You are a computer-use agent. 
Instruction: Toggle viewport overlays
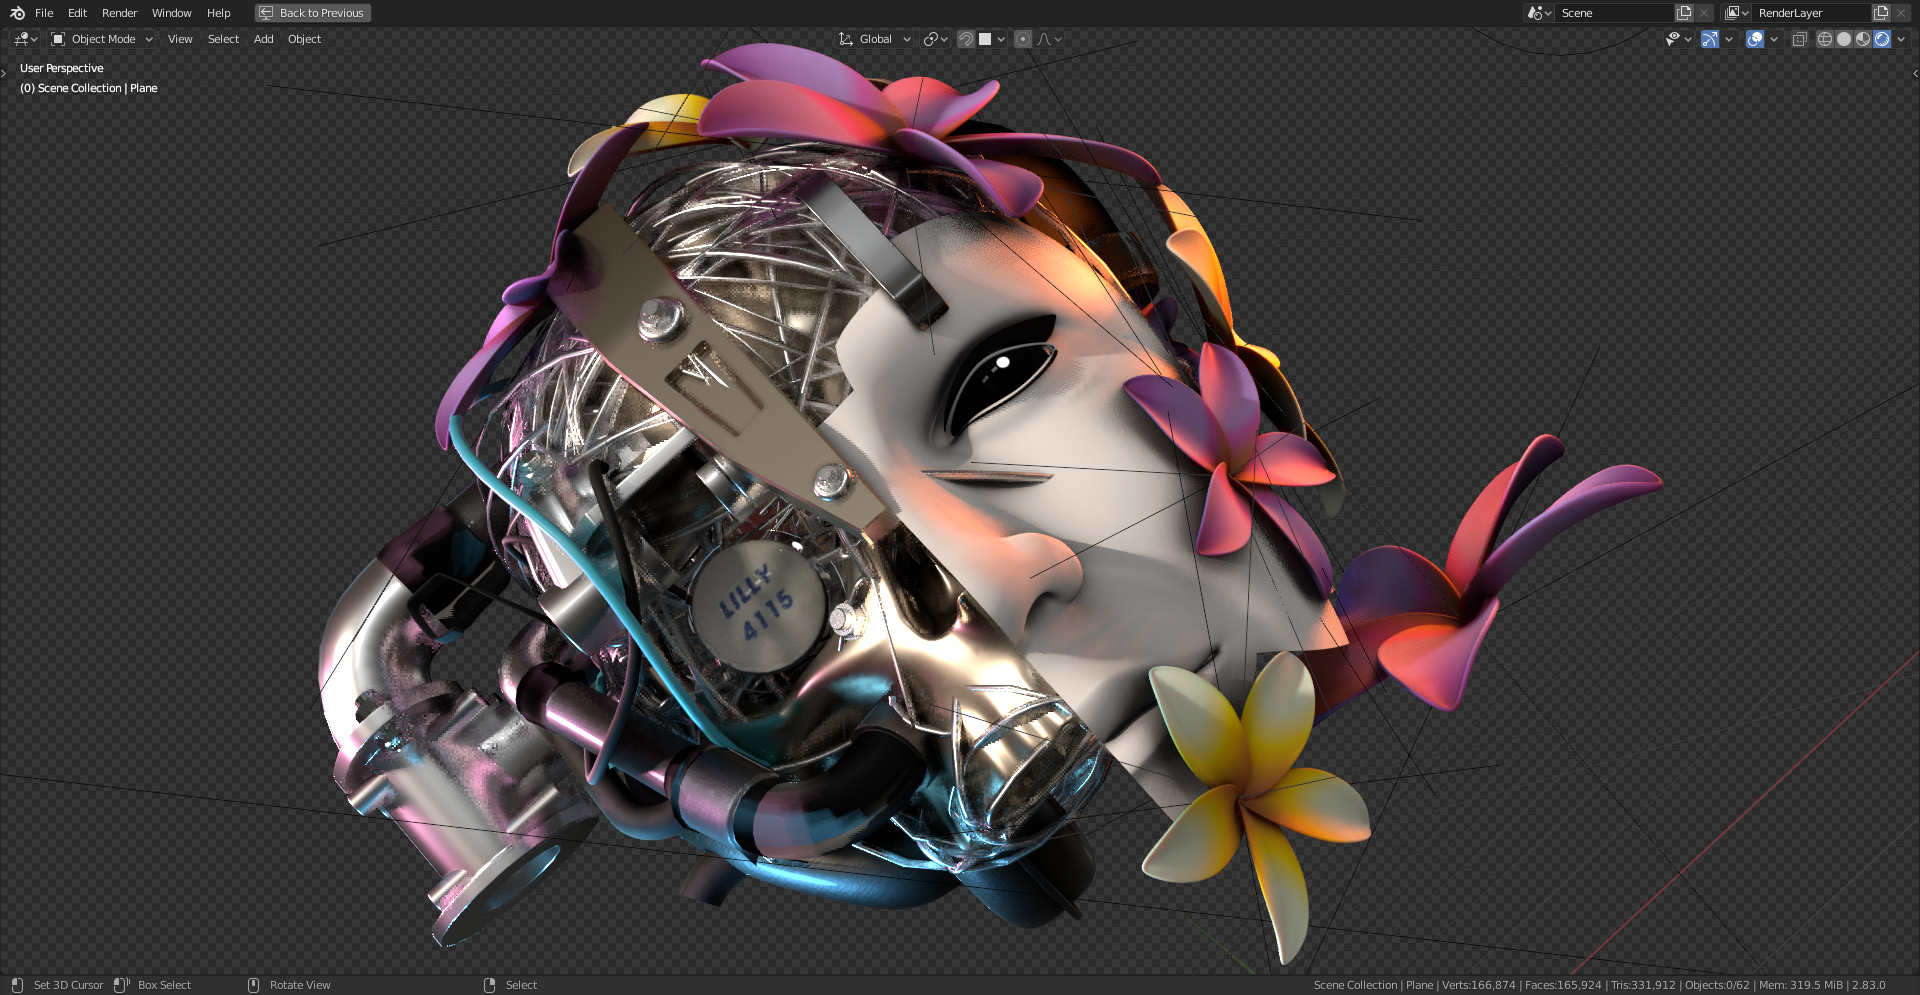tap(1755, 39)
